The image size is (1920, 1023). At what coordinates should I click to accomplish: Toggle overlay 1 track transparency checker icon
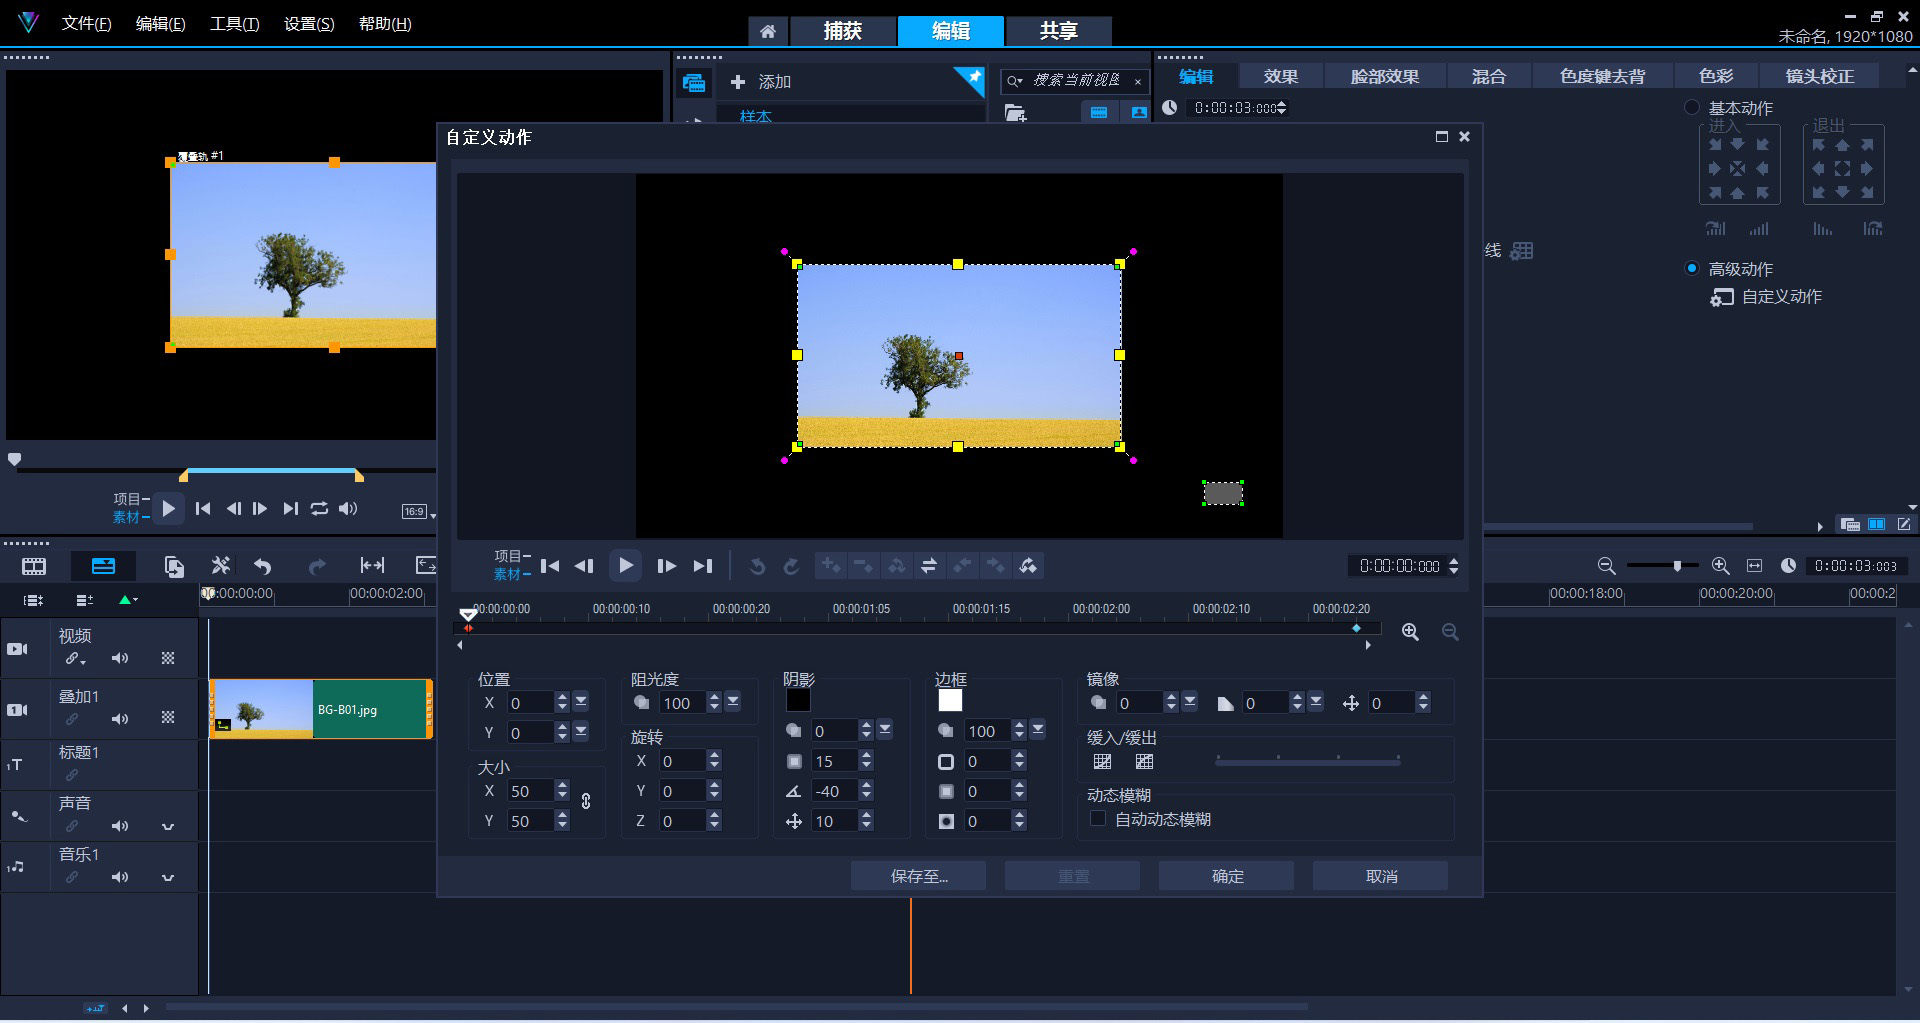[x=168, y=717]
